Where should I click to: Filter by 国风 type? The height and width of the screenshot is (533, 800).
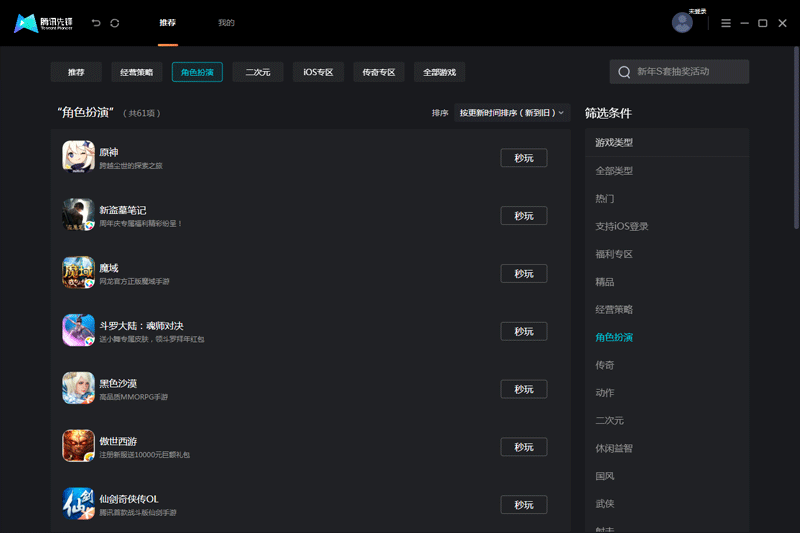pos(605,476)
